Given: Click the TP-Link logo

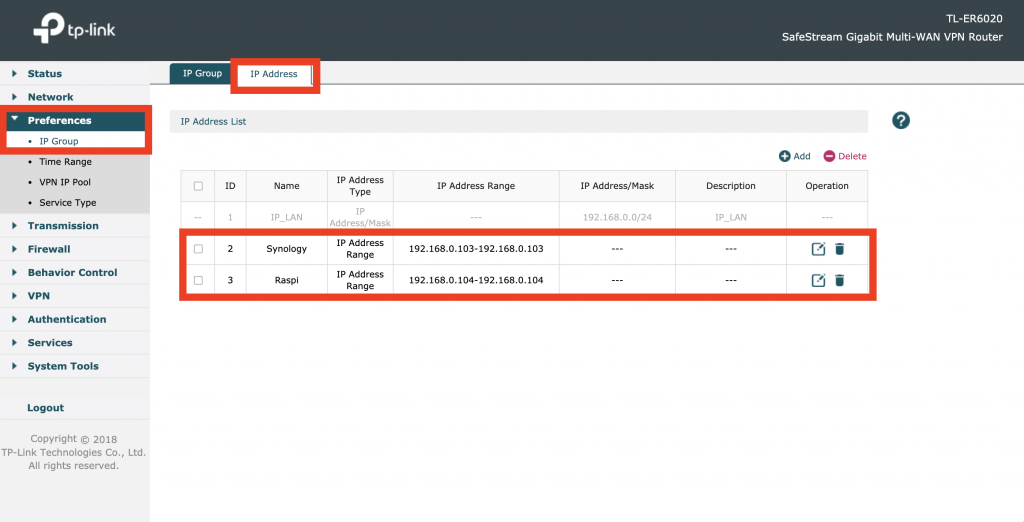Looking at the screenshot, I should pos(74,30).
